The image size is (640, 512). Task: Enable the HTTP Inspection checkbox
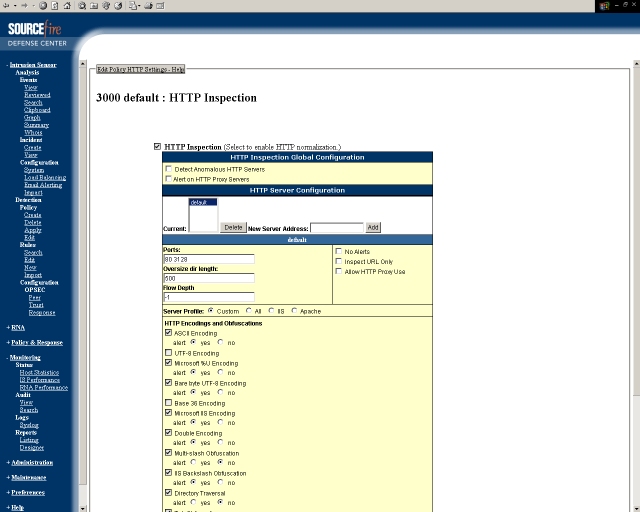point(157,146)
